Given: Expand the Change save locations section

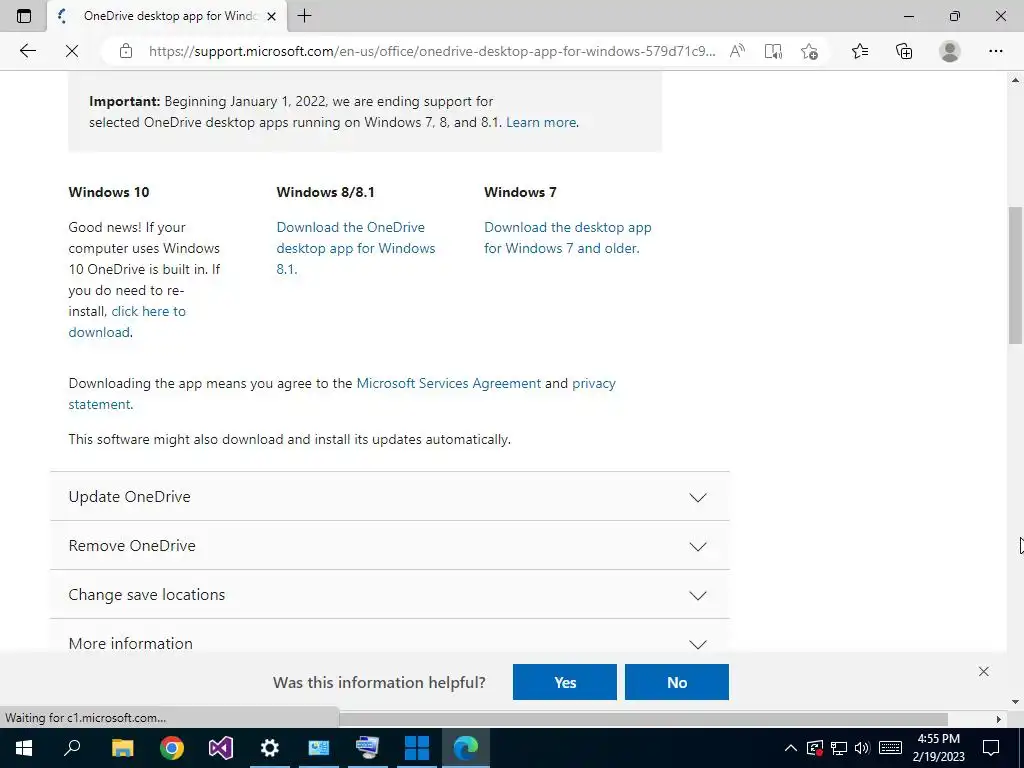Looking at the screenshot, I should [390, 594].
